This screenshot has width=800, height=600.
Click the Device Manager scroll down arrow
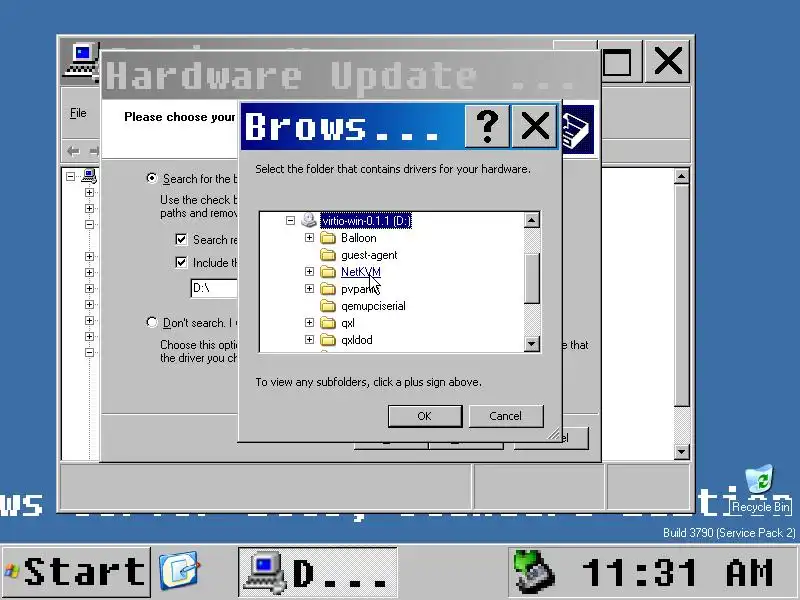point(682,452)
